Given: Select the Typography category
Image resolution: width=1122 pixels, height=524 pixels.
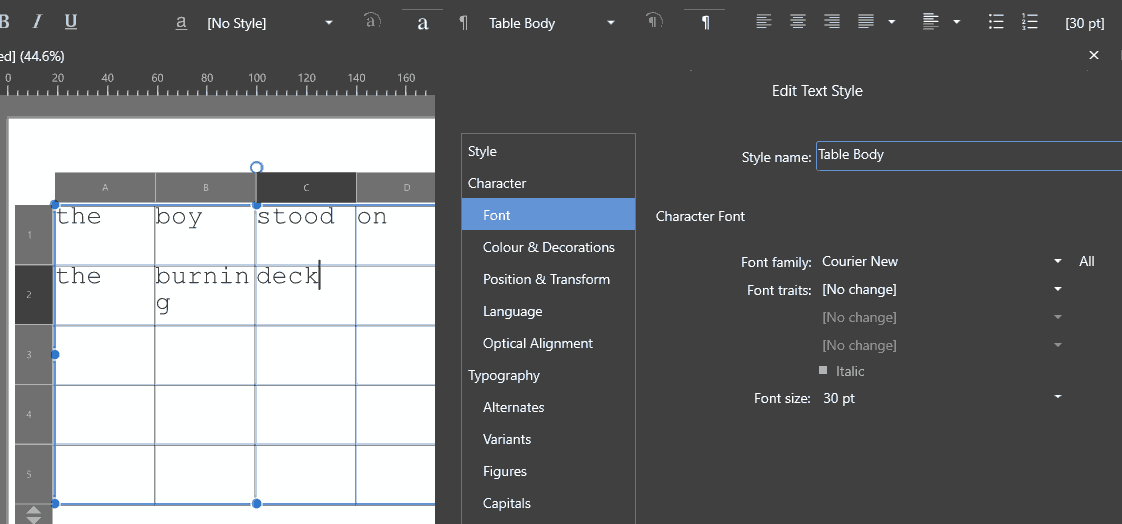Looking at the screenshot, I should pyautogui.click(x=548, y=375).
